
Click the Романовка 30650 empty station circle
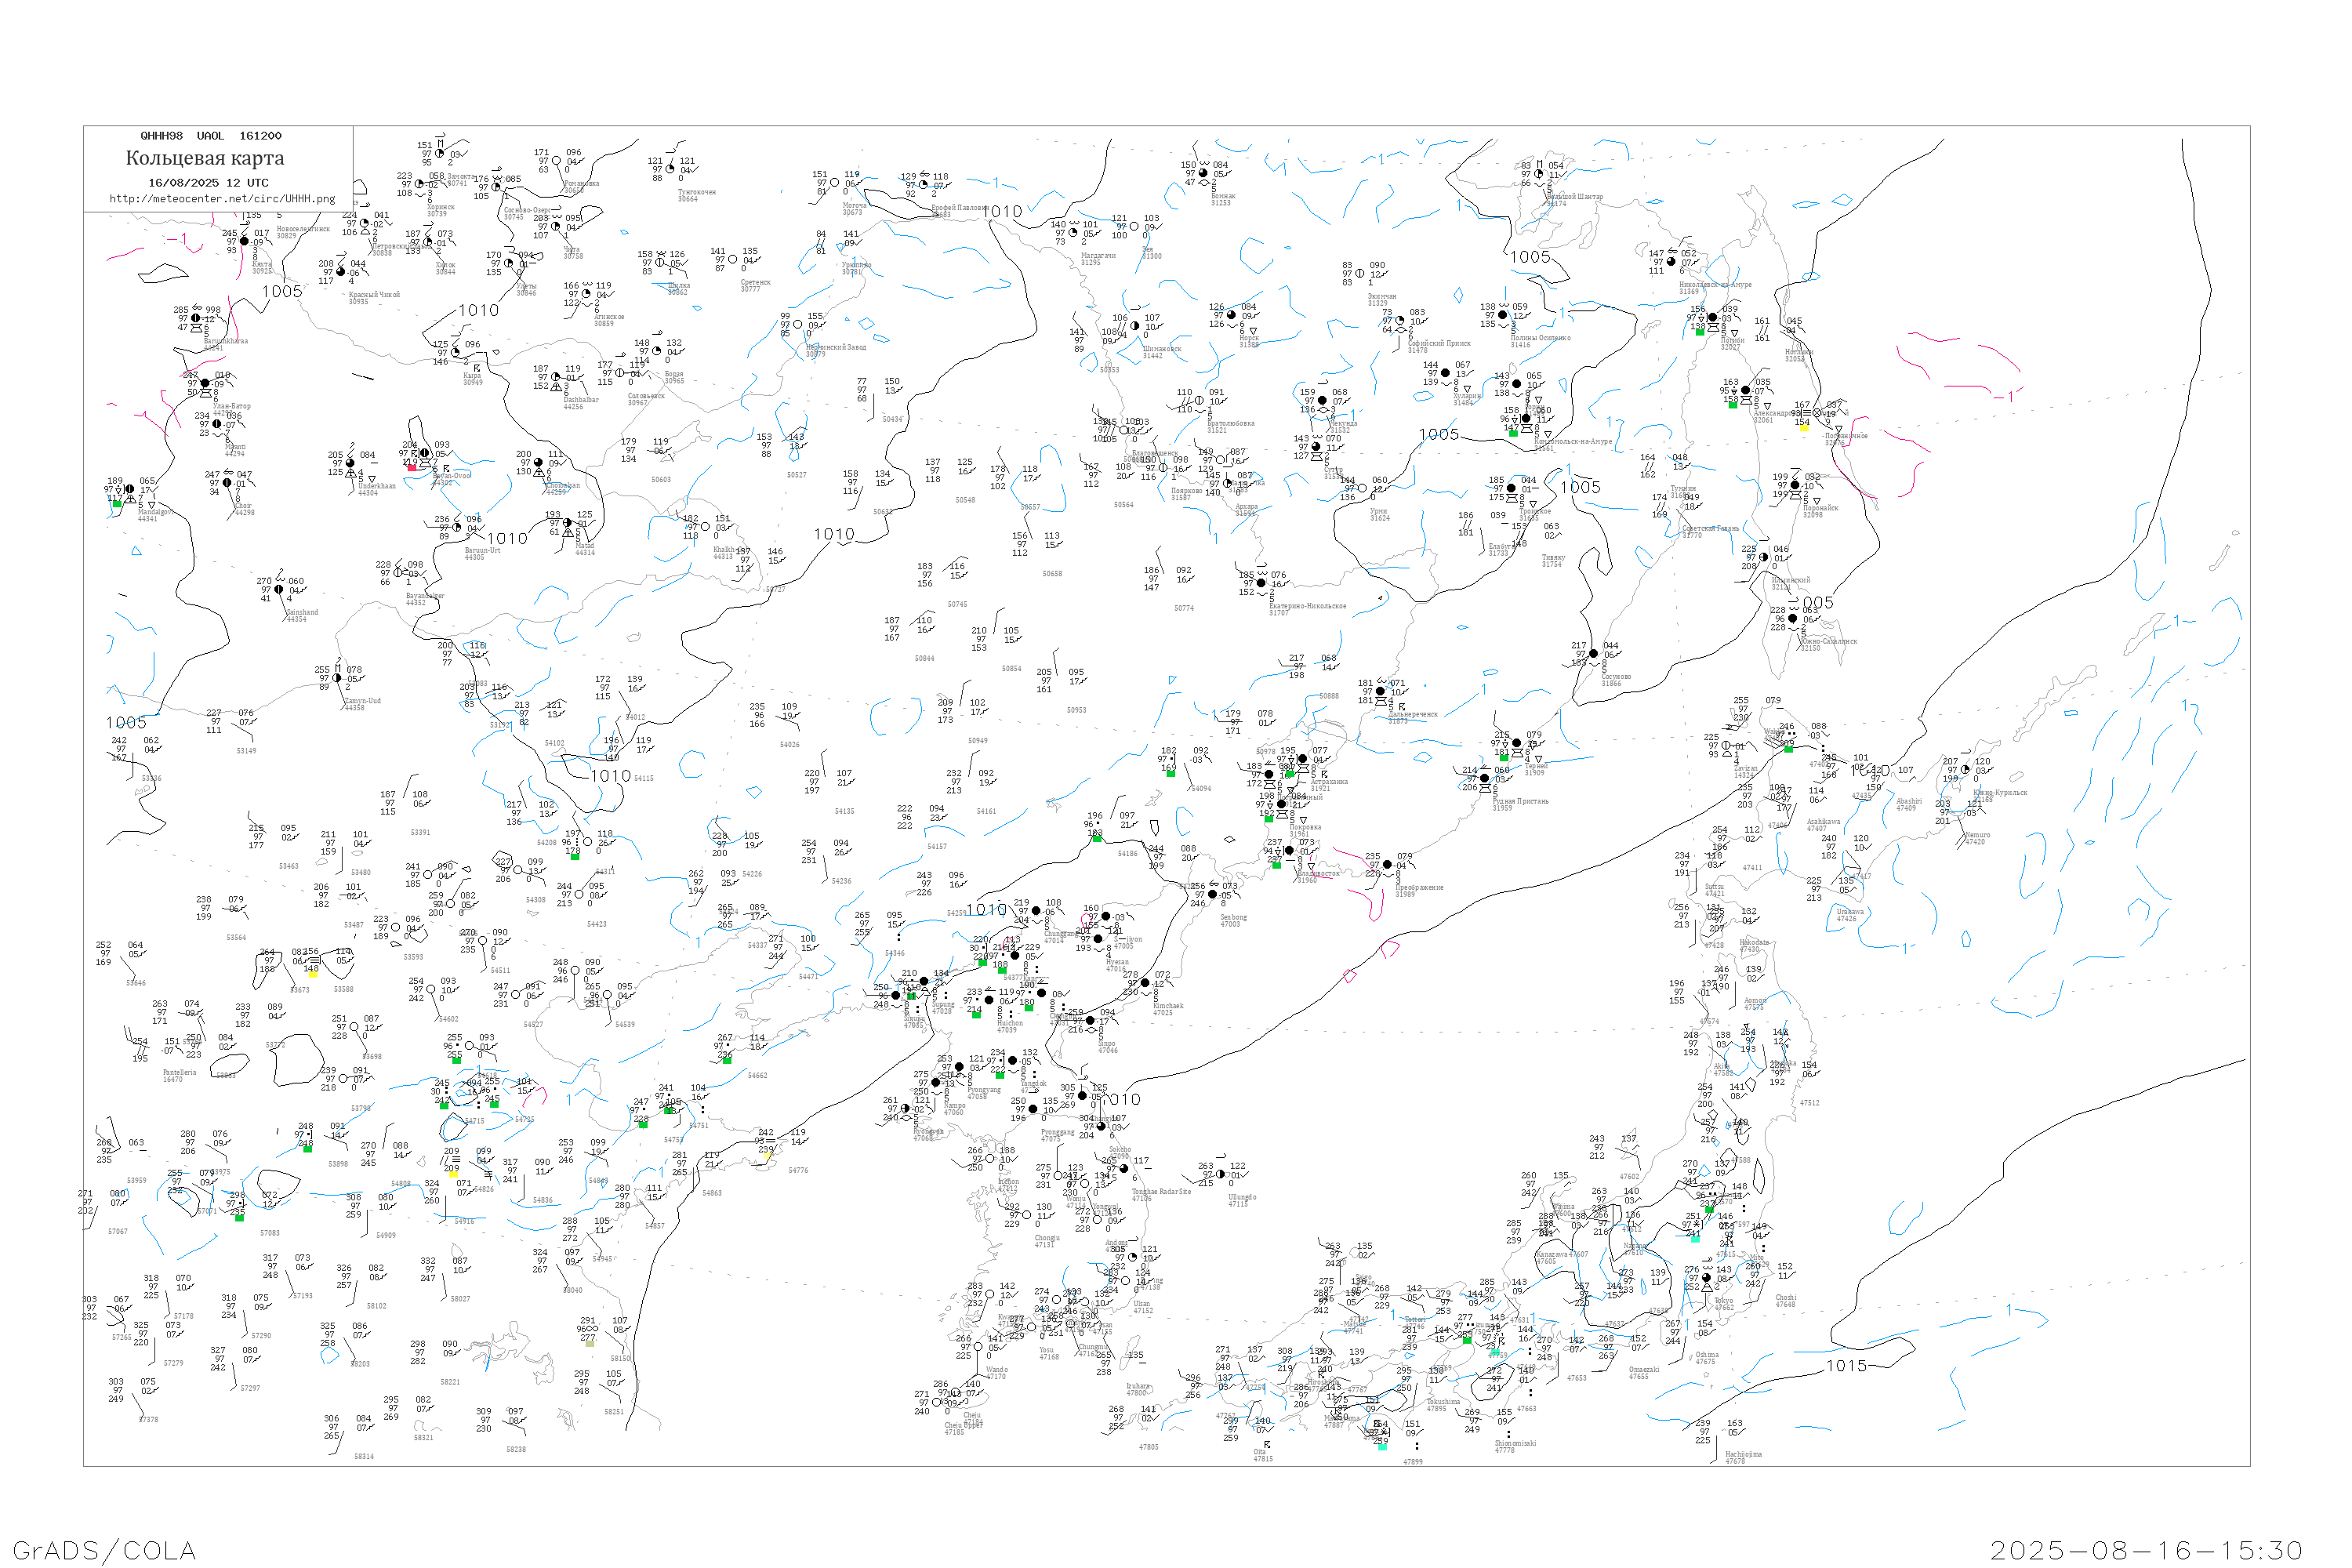(557, 161)
